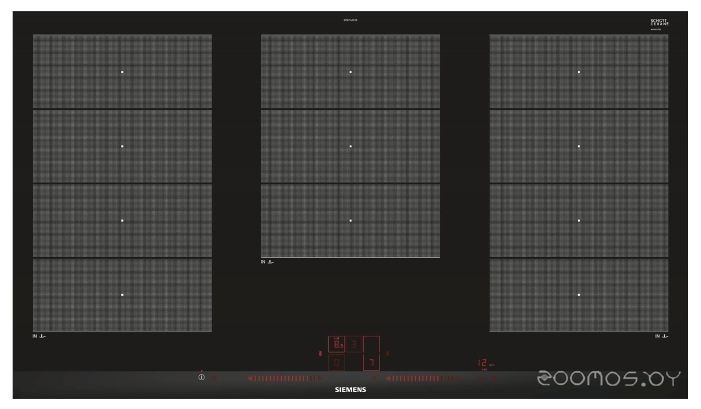
Task: Tap the main power on/off icon
Action: [x=201, y=377]
